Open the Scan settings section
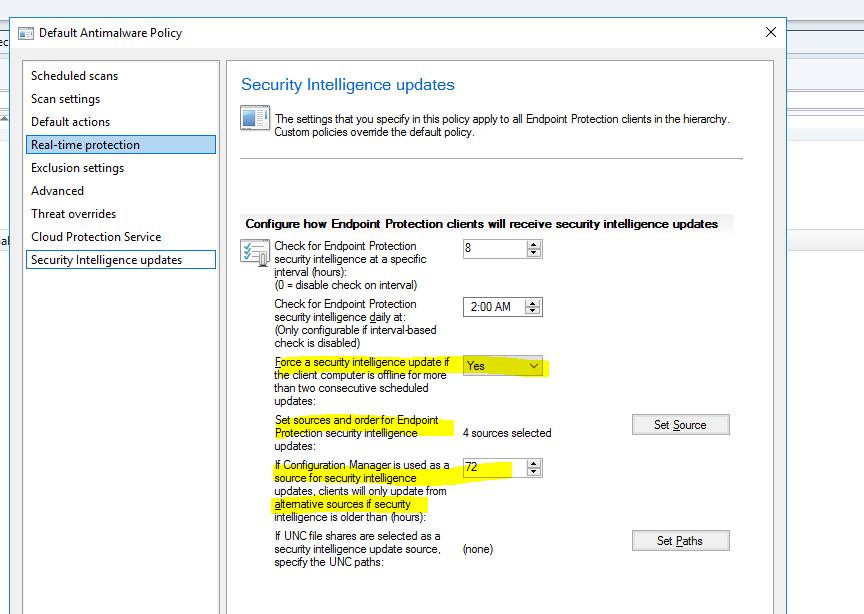This screenshot has height=614, width=864. [66, 99]
